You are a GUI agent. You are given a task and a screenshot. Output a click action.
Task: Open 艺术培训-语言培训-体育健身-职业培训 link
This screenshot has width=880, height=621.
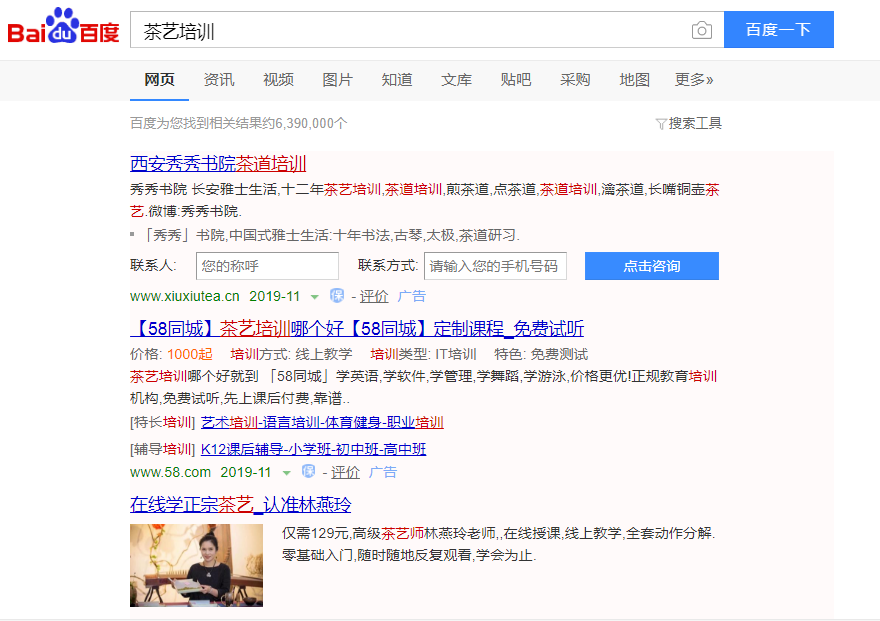[x=322, y=422]
